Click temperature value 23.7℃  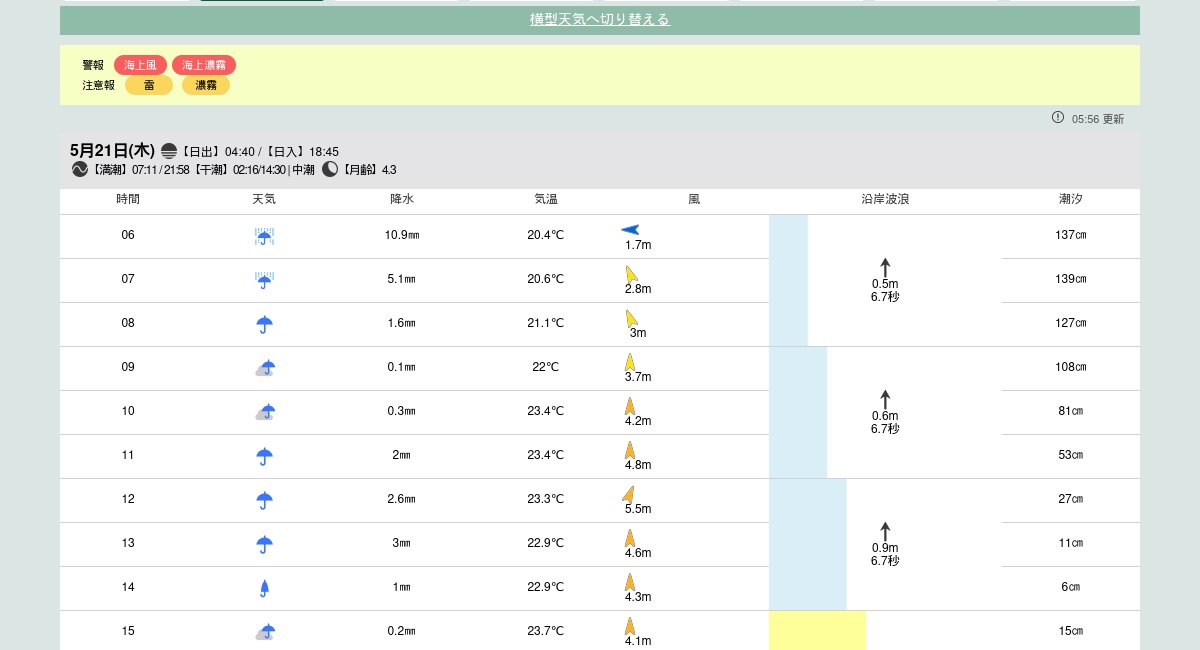tap(546, 631)
